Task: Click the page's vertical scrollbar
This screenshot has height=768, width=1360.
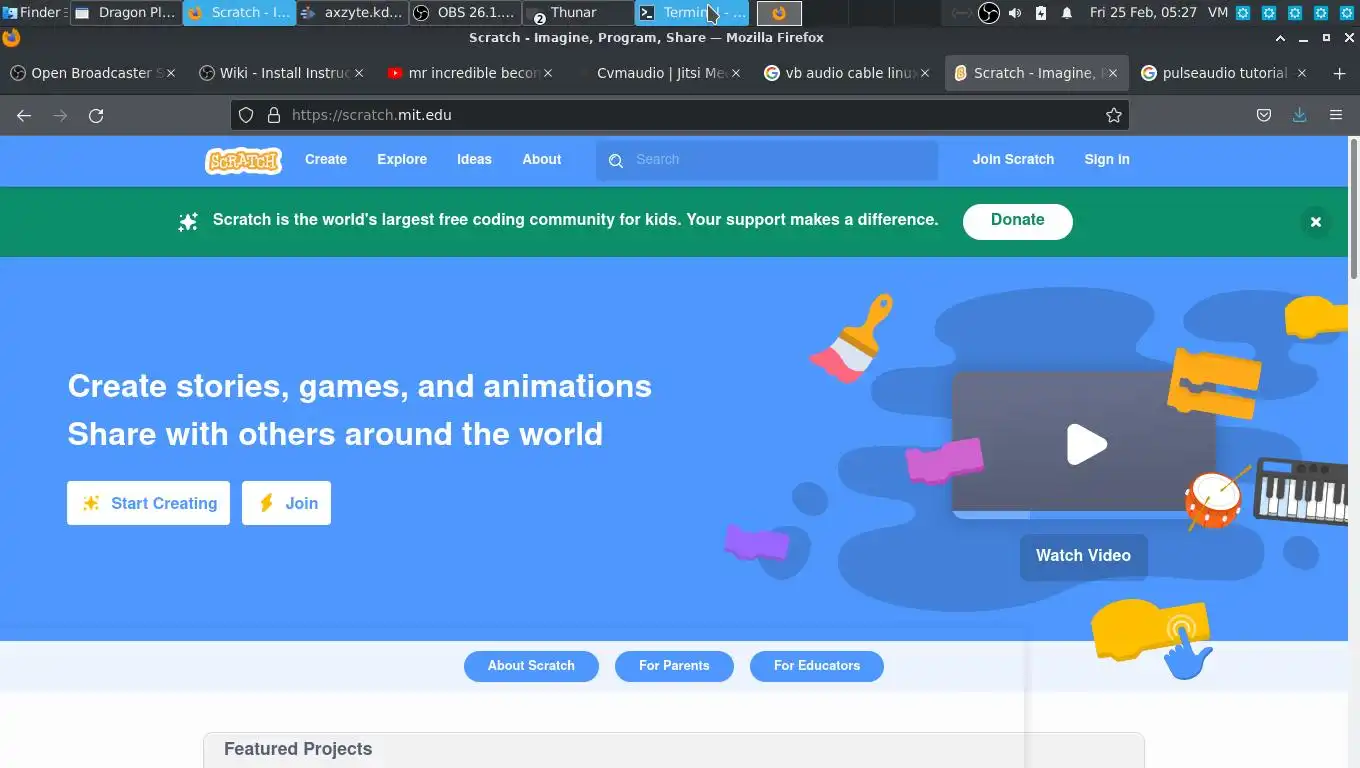Action: pyautogui.click(x=1354, y=210)
